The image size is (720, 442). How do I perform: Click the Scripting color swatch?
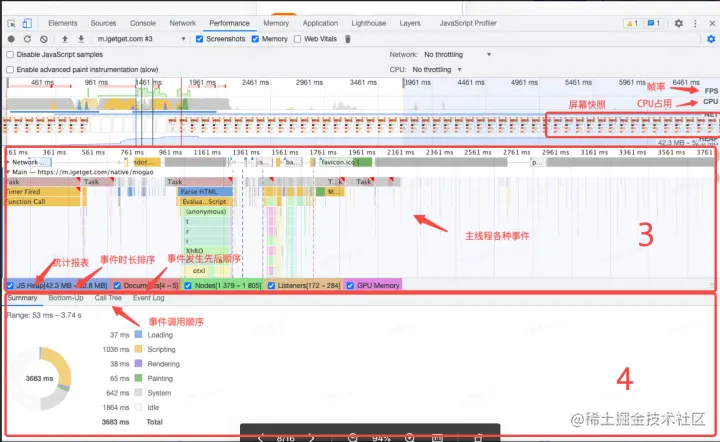click(138, 349)
